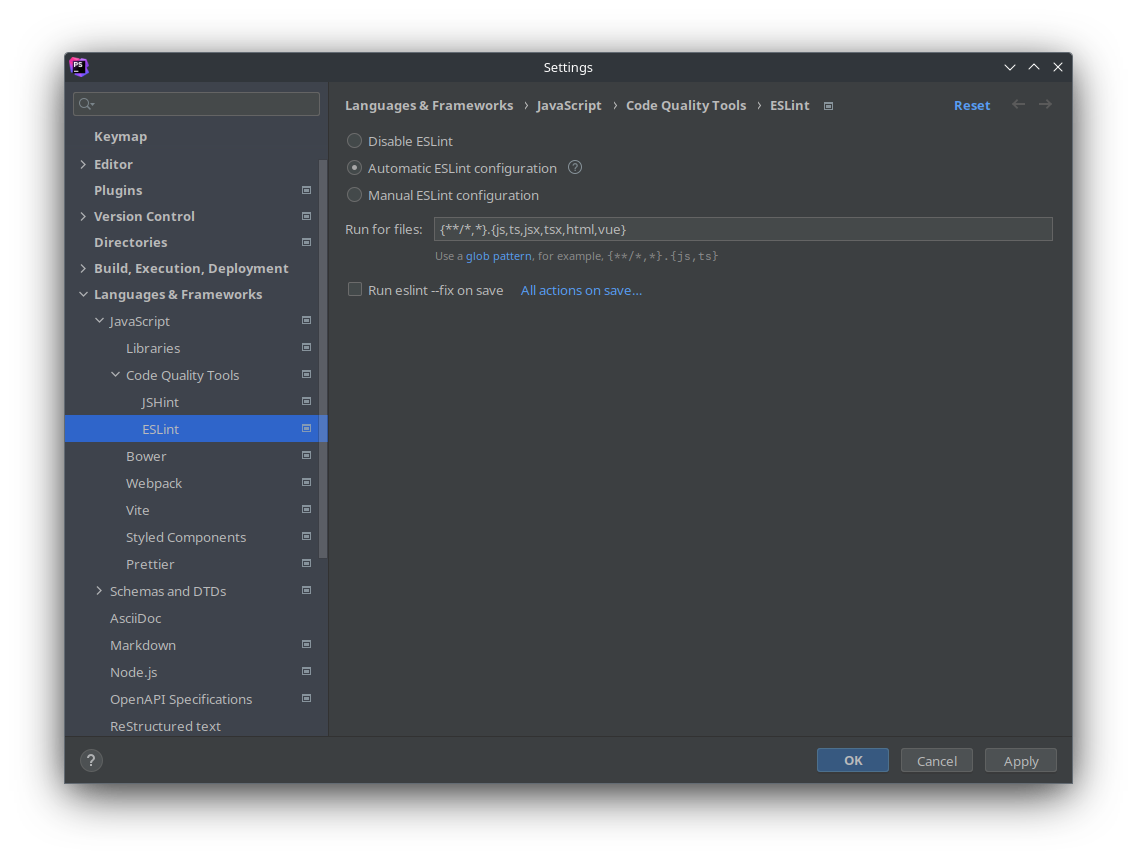The width and height of the screenshot is (1137, 860).
Task: Select JSHint in the settings tree
Action: [160, 402]
